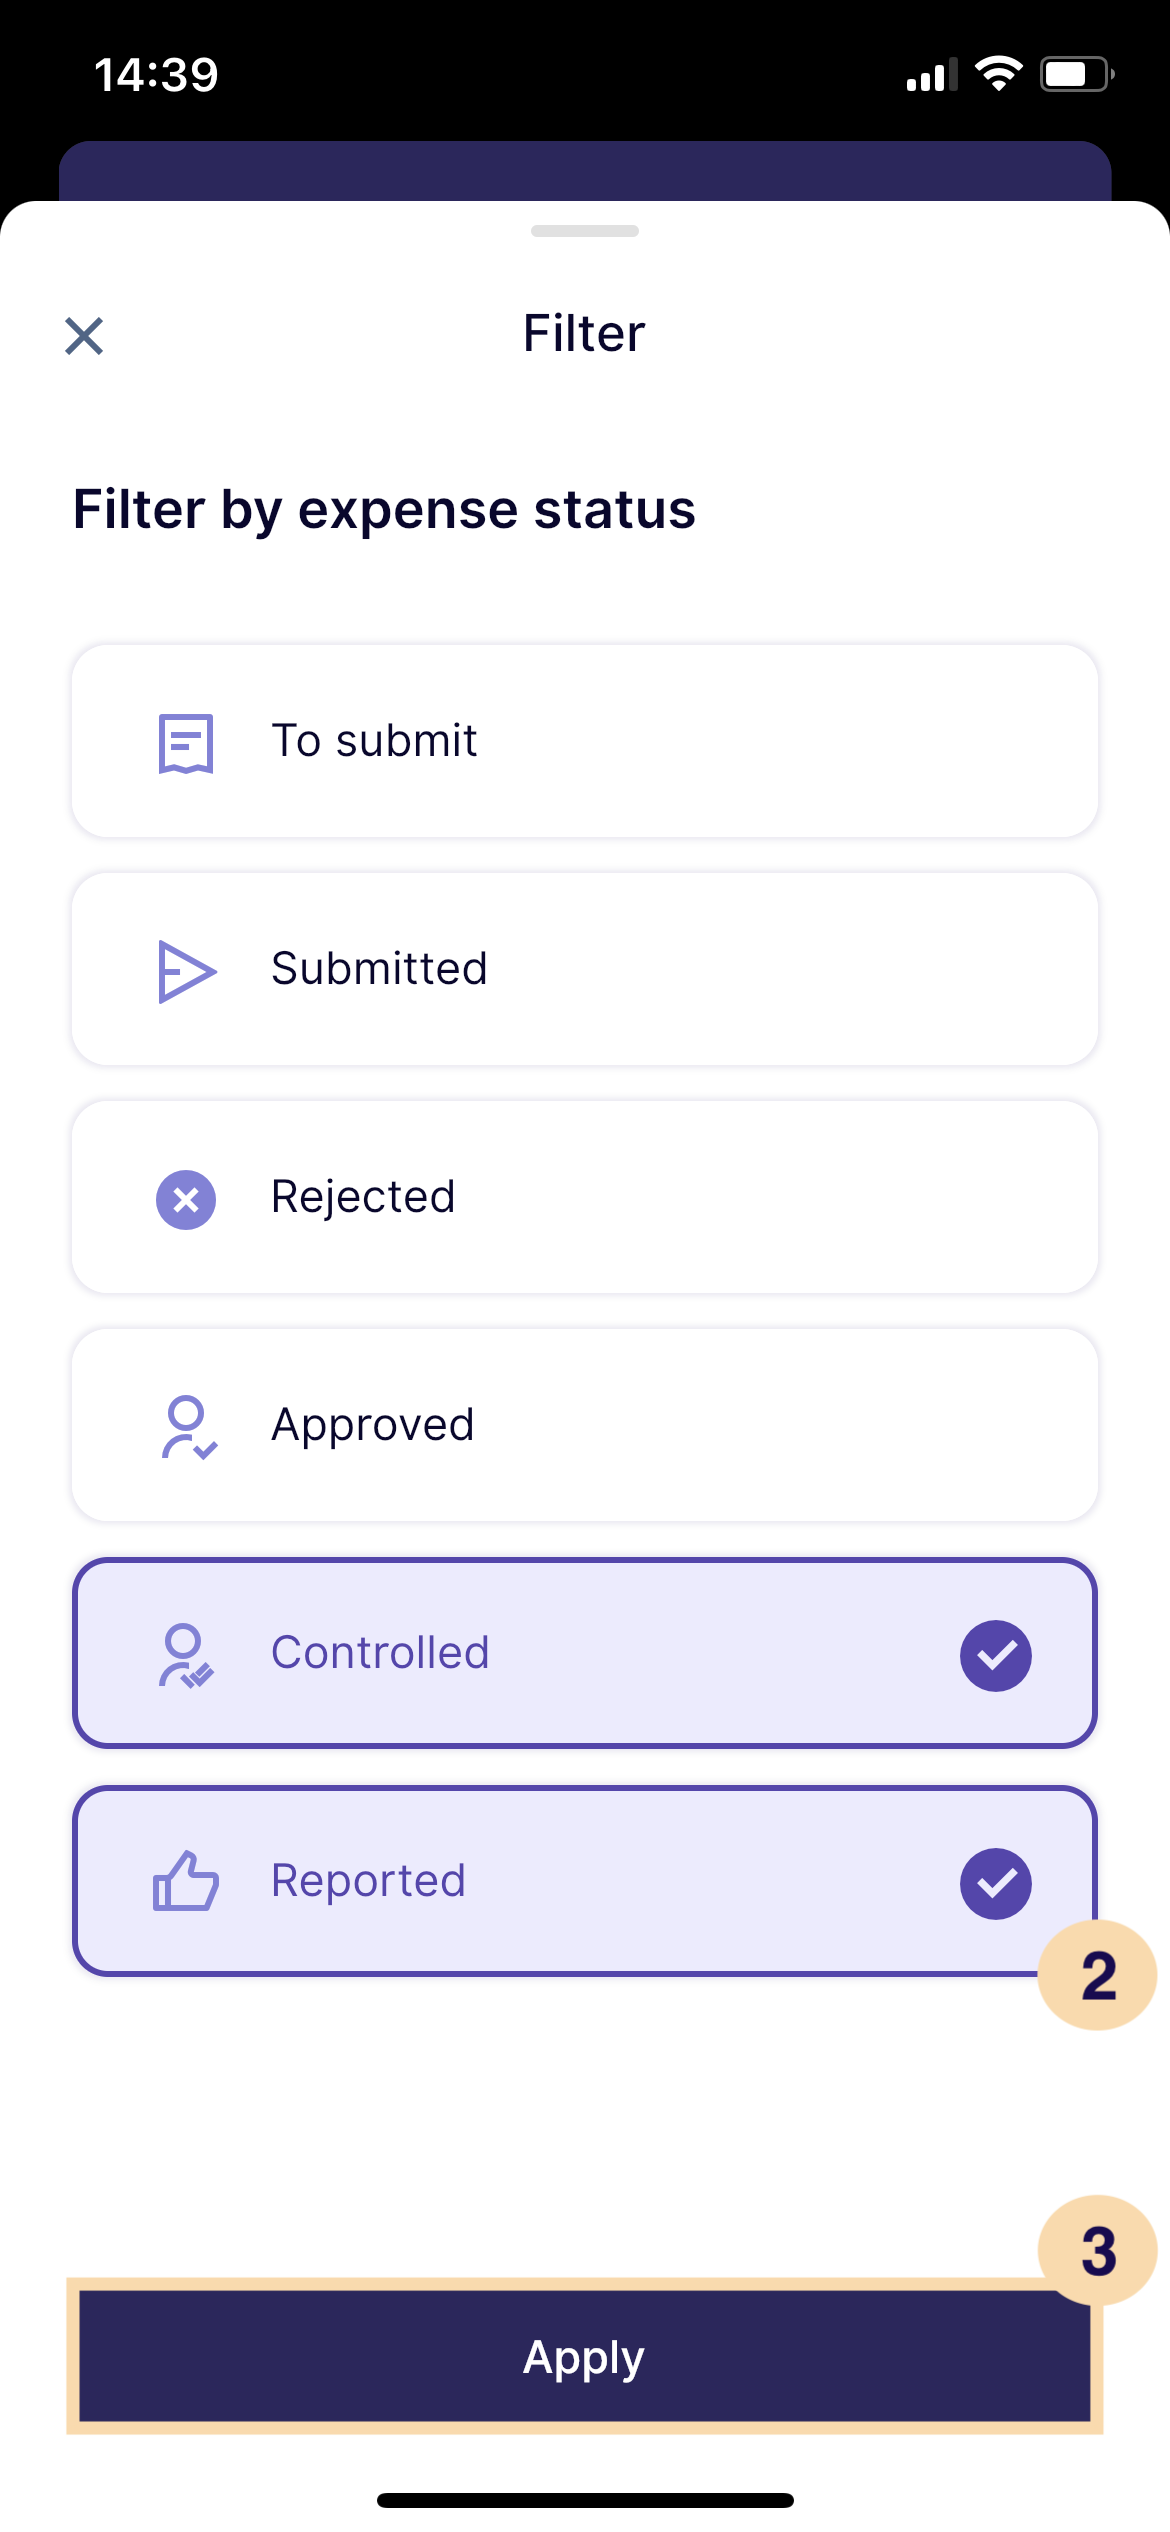Viewport: 1170px width, 2532px height.
Task: Tap the Rejected cross circle icon
Action: coord(186,1199)
